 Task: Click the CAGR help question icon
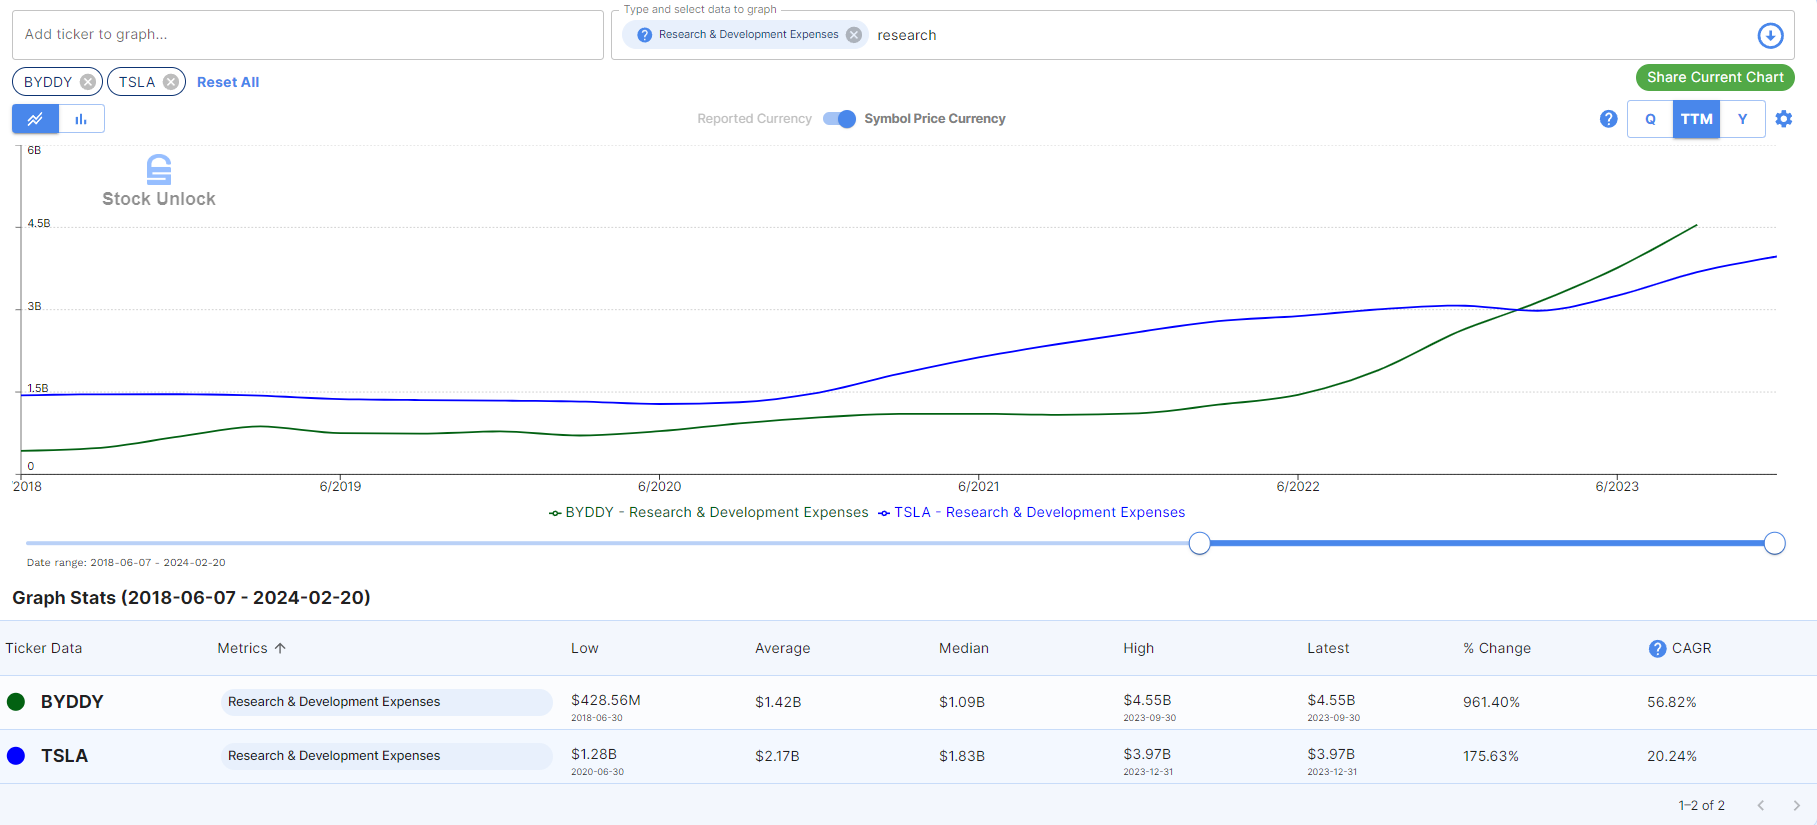1657,648
